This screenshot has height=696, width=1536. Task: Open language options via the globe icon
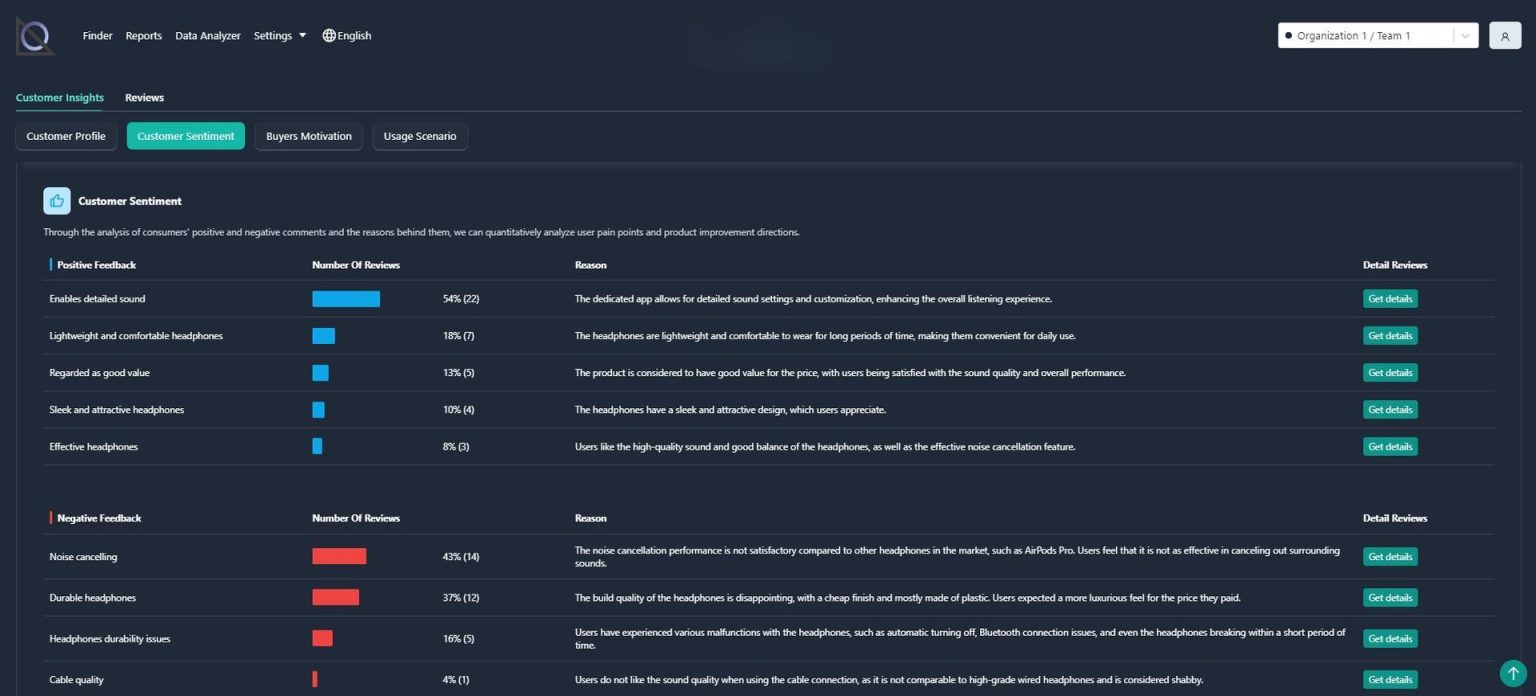pos(328,35)
